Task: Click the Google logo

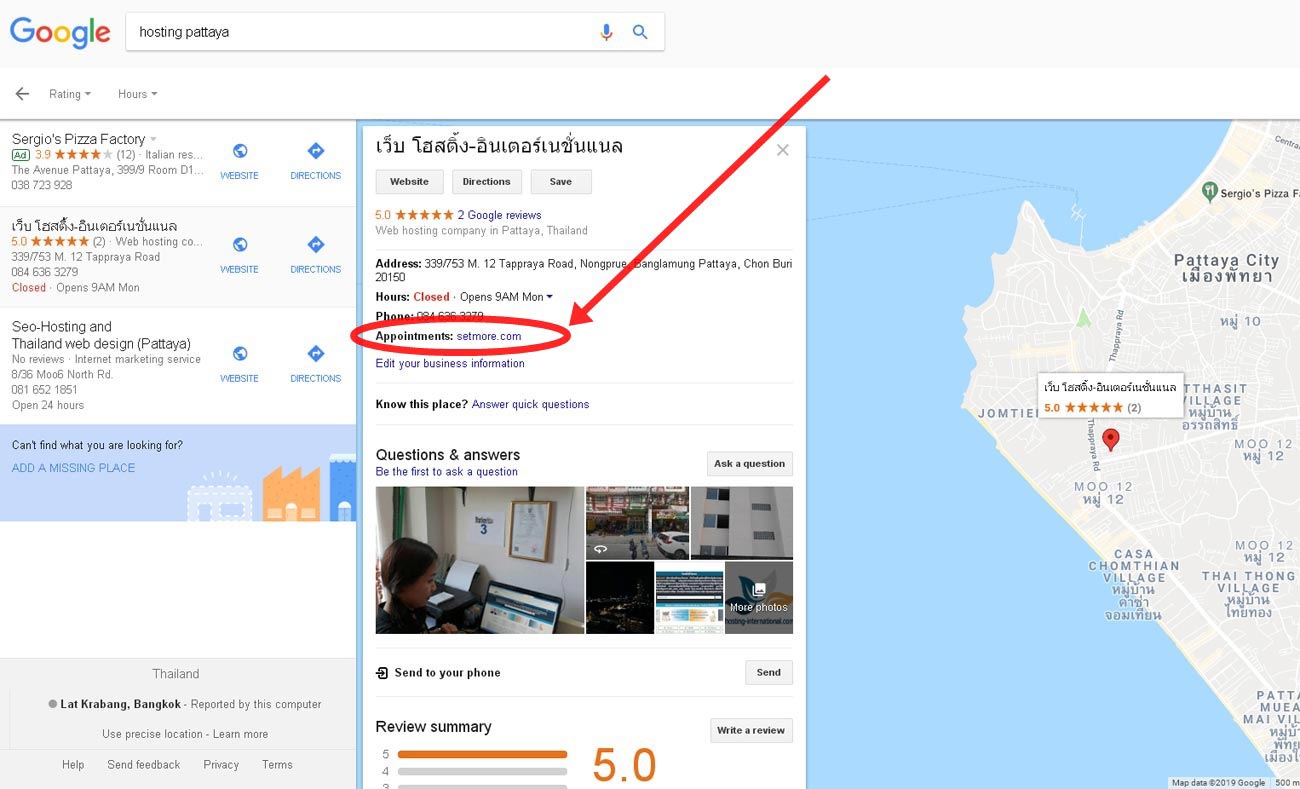Action: (60, 32)
